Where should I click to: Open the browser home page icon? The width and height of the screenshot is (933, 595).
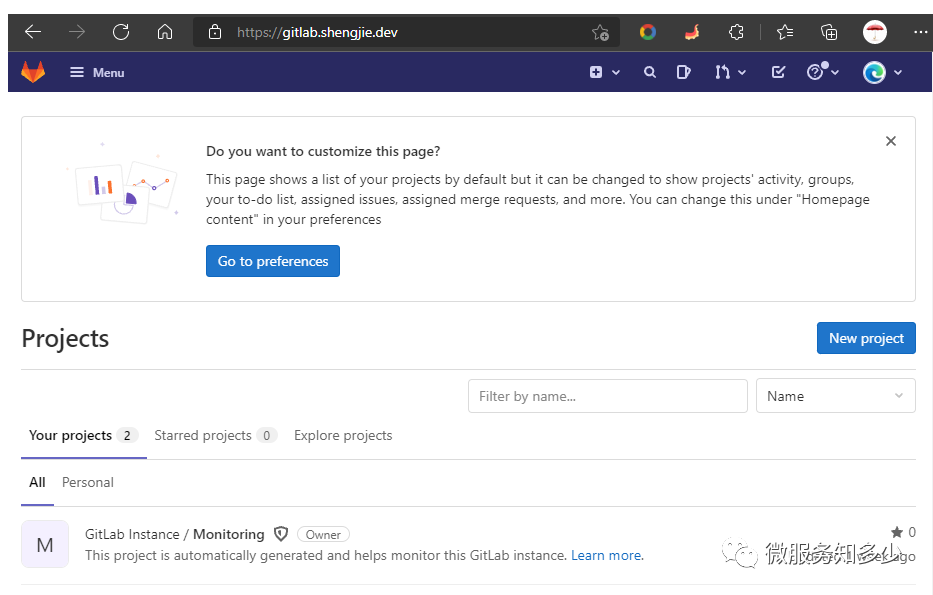[x=165, y=32]
